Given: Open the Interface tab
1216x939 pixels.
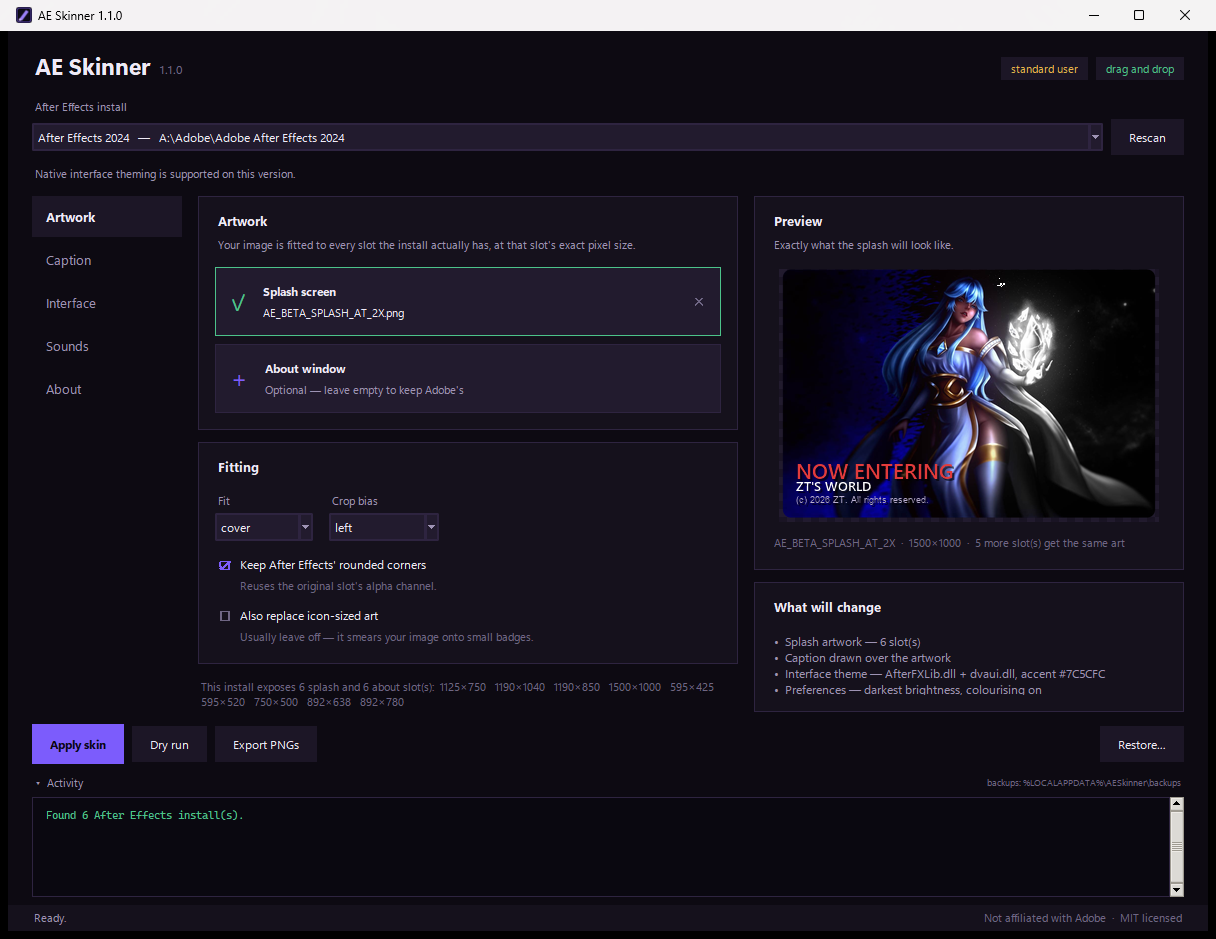Looking at the screenshot, I should (x=107, y=303).
